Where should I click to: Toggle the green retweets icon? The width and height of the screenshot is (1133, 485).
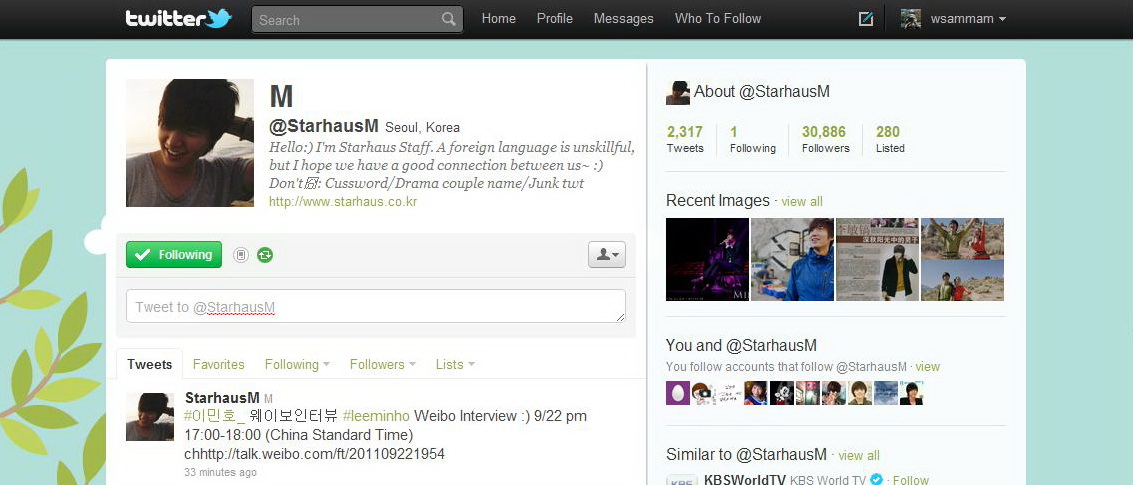click(265, 254)
